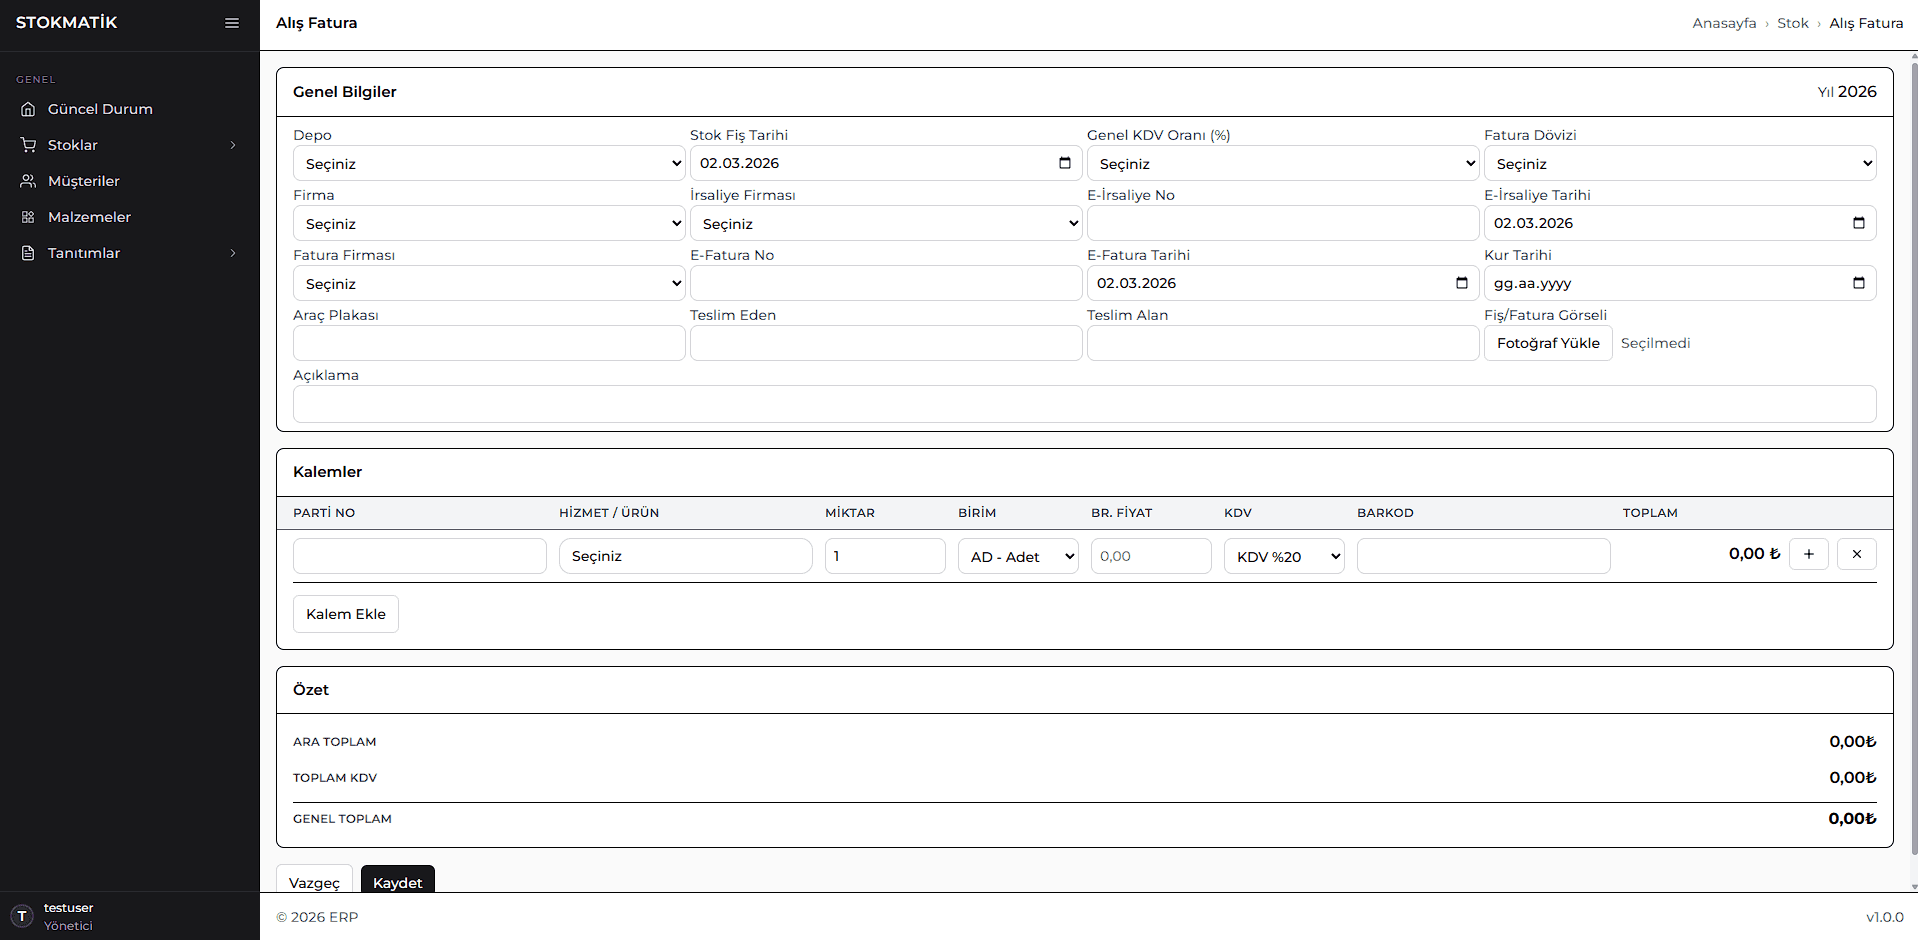
Task: Click the calendar icon in Stok Fiş Tarihi
Action: [1065, 163]
